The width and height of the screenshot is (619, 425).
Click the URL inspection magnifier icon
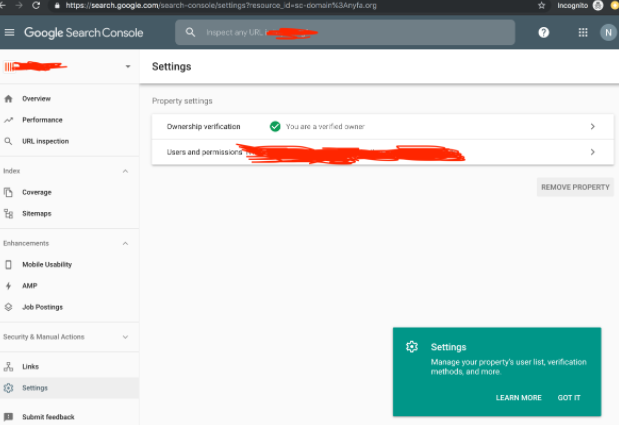coord(8,141)
